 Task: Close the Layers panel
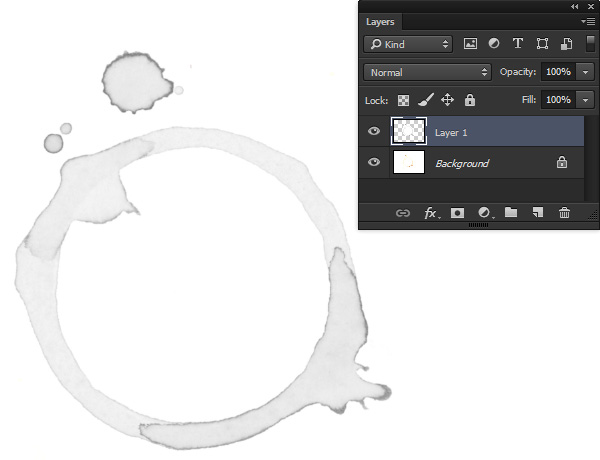(x=591, y=7)
